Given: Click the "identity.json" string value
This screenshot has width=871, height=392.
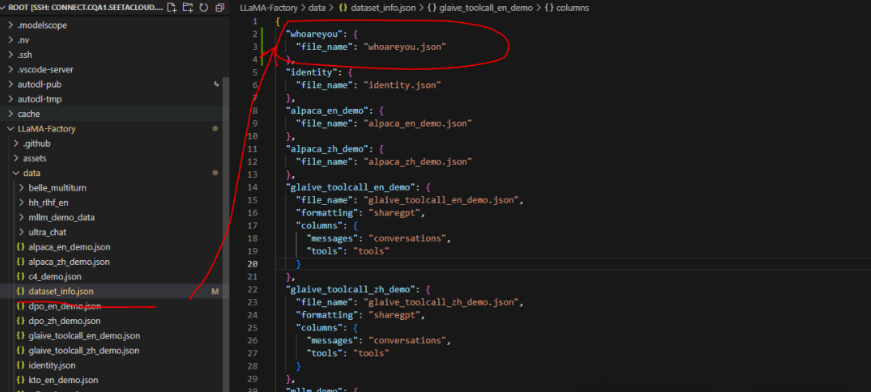Looking at the screenshot, I should (x=403, y=85).
